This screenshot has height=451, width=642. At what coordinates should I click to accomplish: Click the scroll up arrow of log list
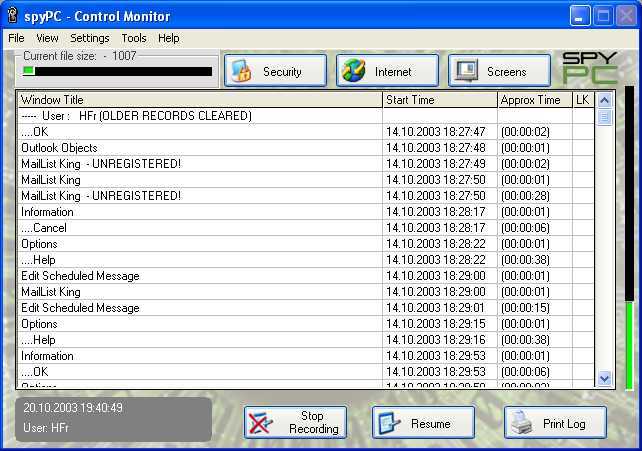(x=604, y=100)
